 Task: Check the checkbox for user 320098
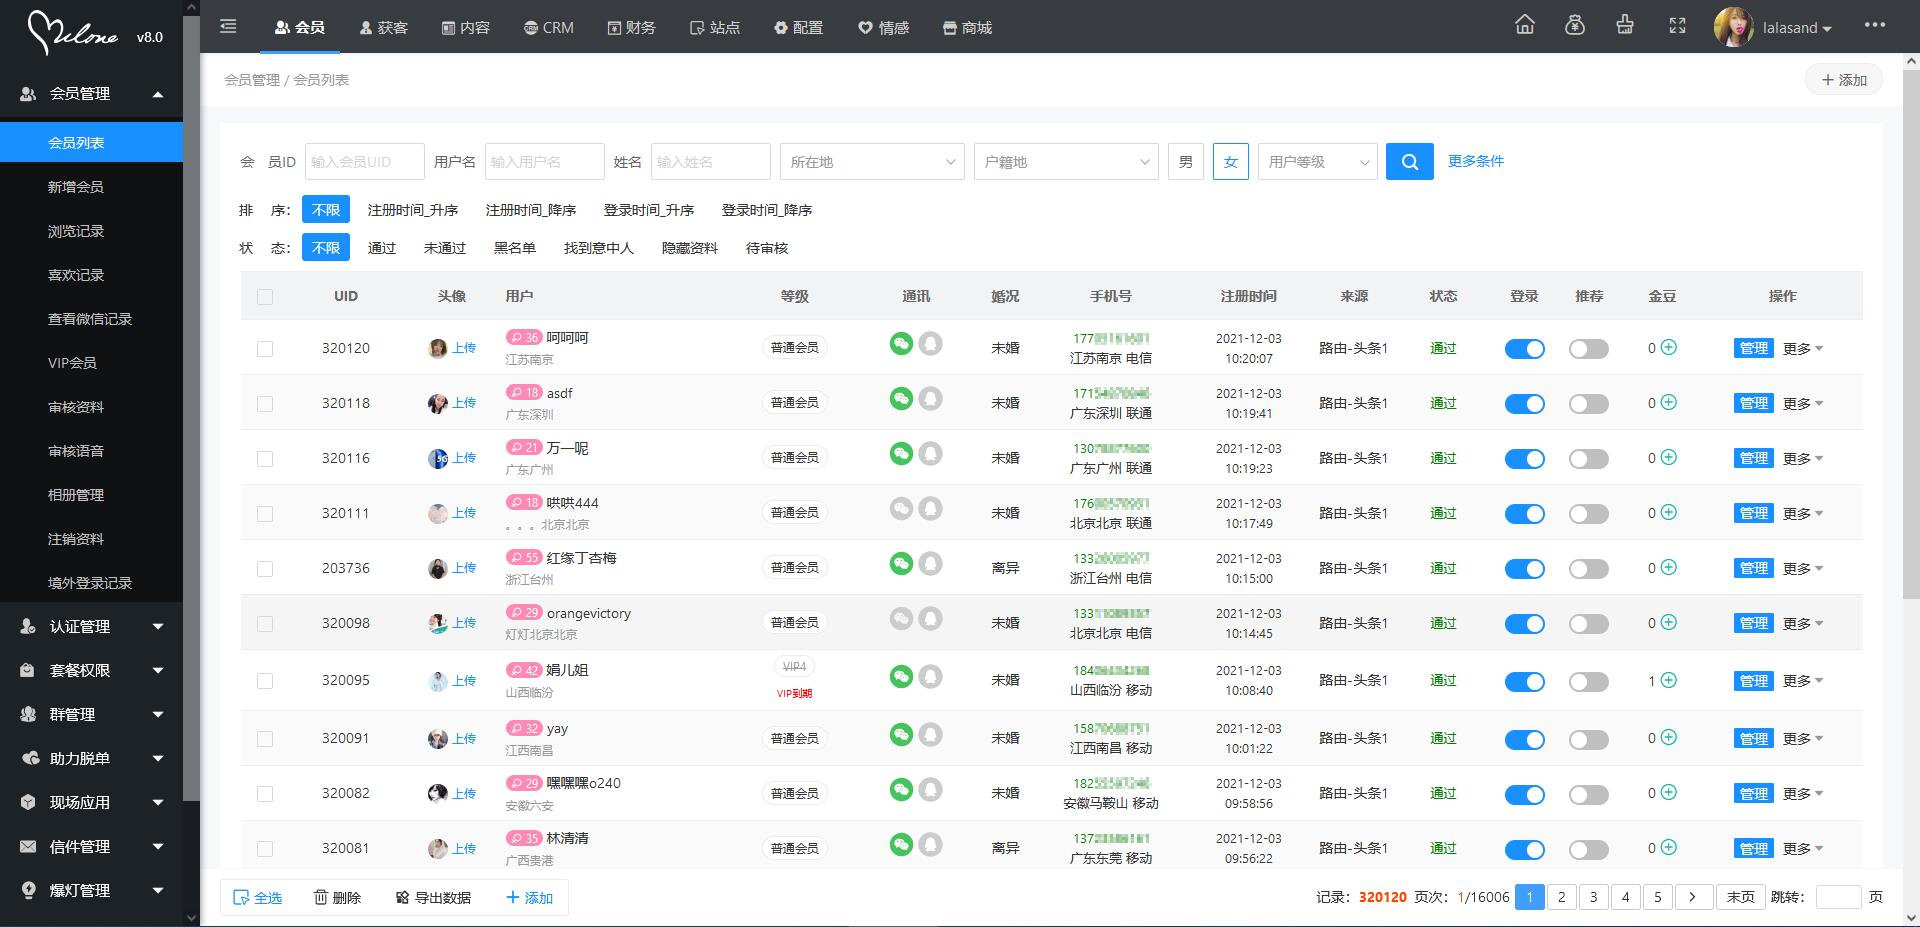(265, 624)
